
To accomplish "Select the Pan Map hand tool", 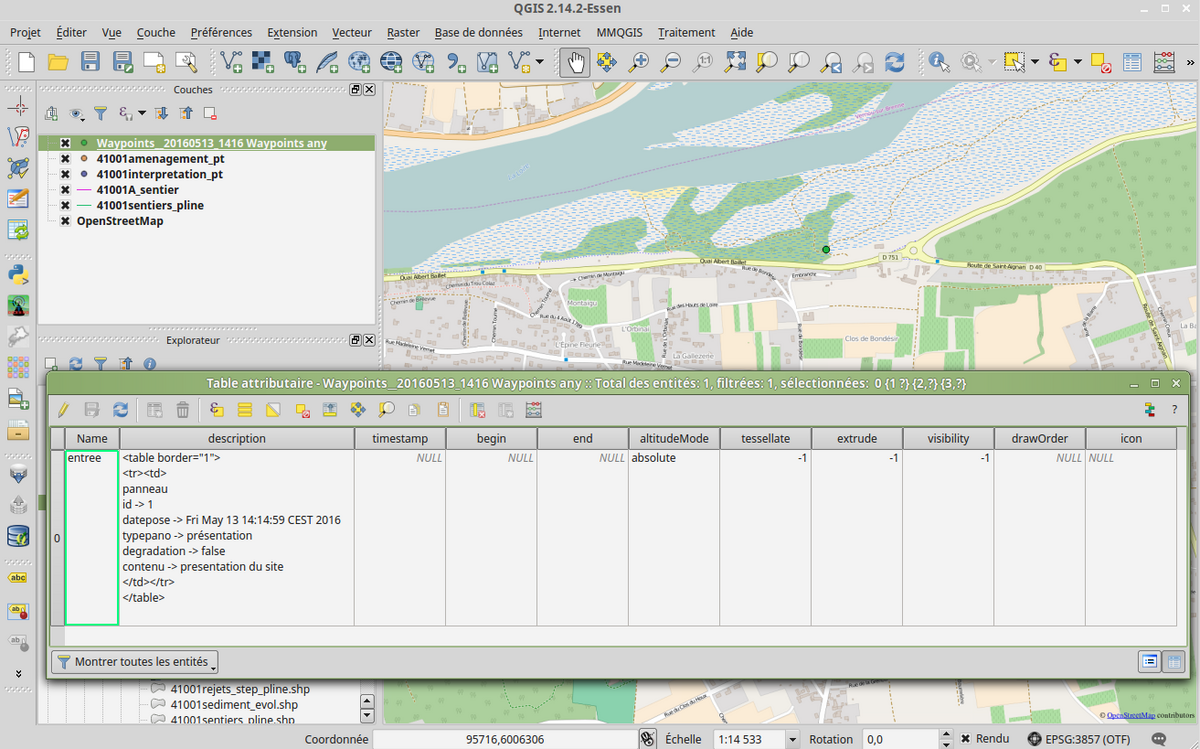I will click(574, 62).
